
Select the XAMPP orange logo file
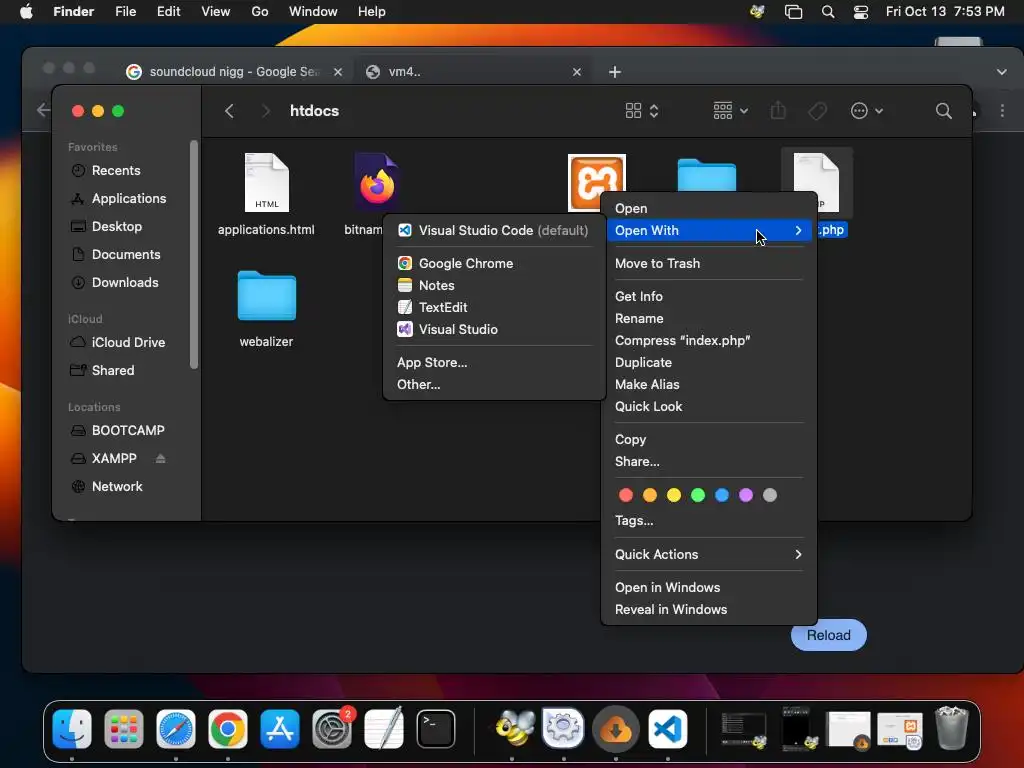coord(596,182)
